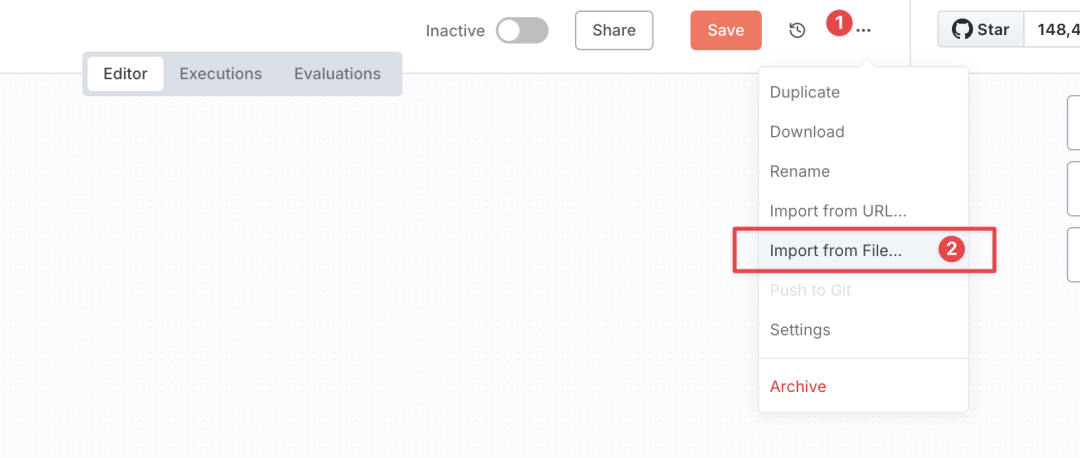Select Download in the workflow menu
1080x458 pixels.
pyautogui.click(x=807, y=132)
